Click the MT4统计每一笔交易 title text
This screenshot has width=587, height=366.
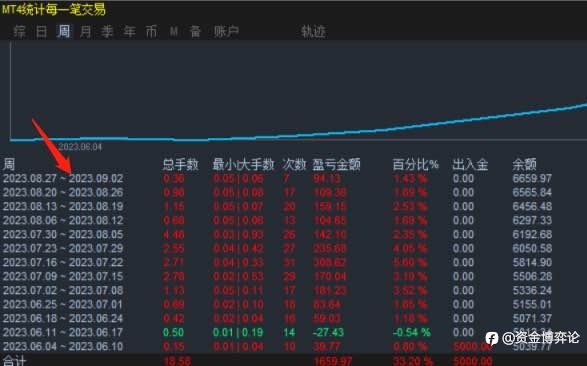54,10
